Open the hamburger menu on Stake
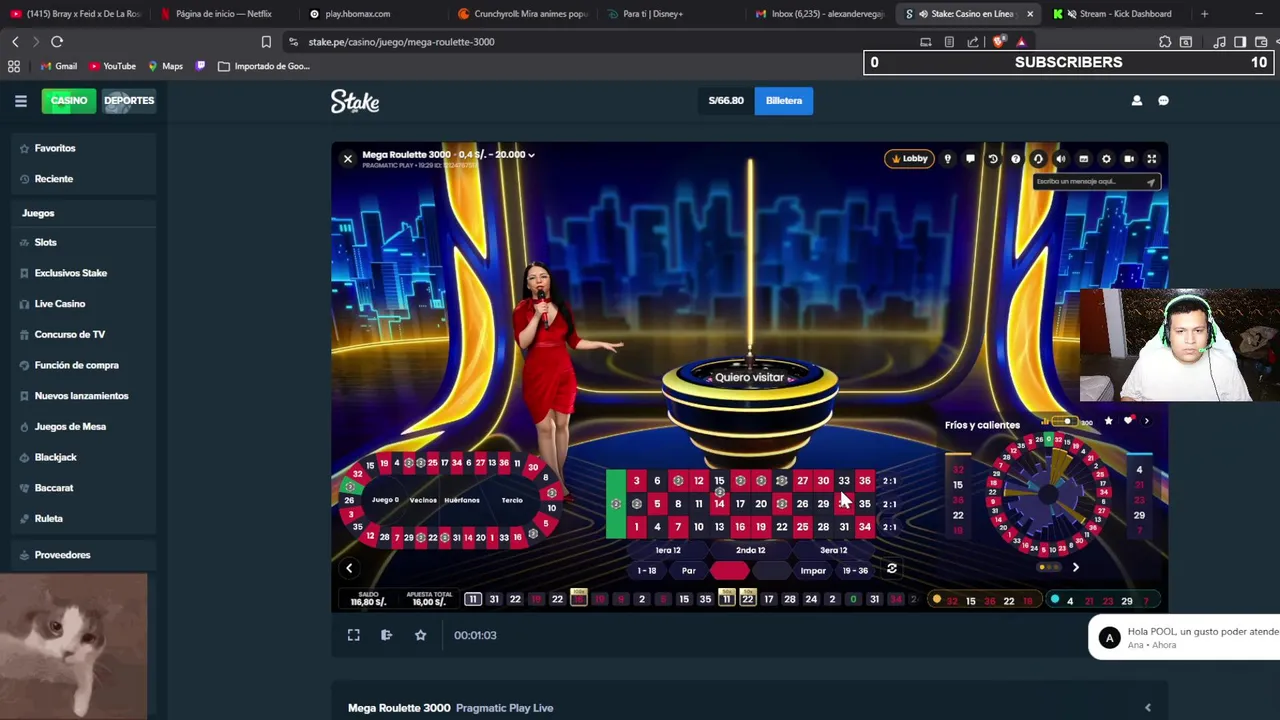The height and width of the screenshot is (720, 1280). (20, 101)
